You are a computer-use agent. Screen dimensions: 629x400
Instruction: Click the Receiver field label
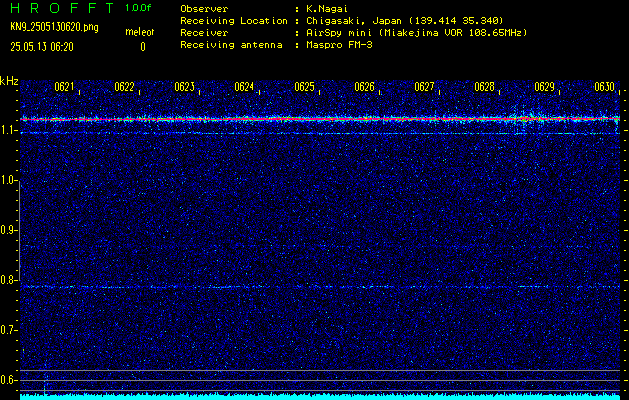[204, 33]
